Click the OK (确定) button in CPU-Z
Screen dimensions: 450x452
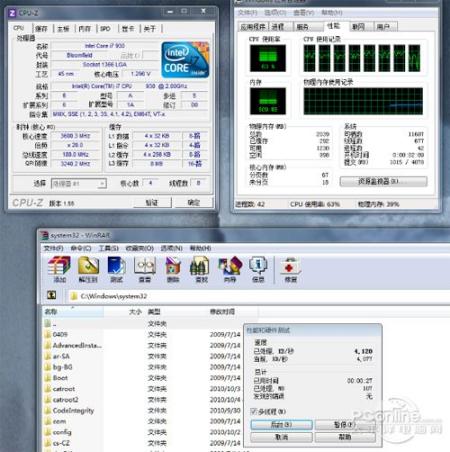(194, 202)
